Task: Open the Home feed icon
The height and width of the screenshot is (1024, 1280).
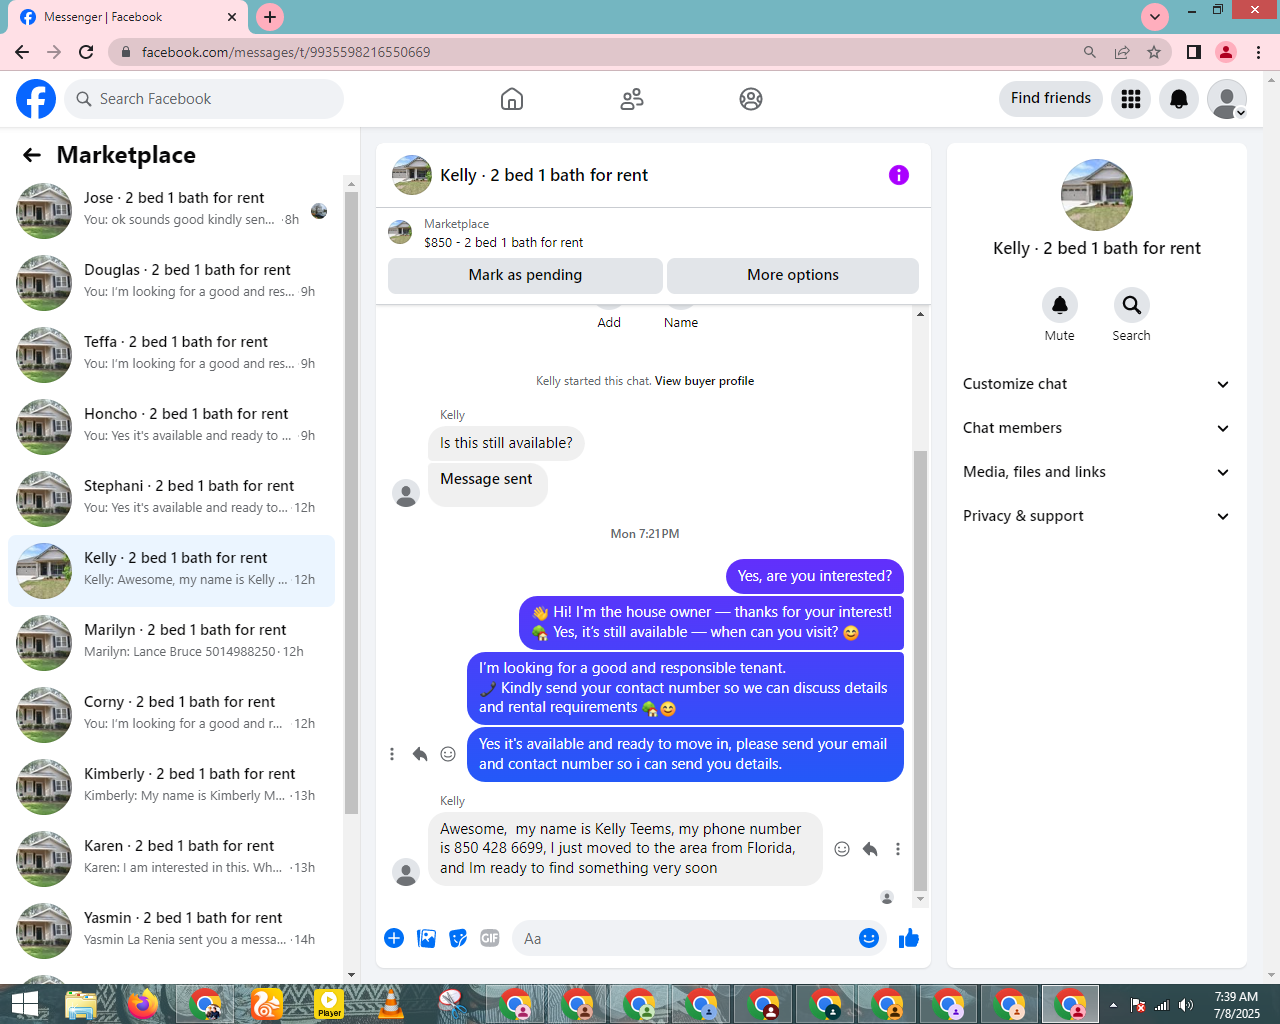Action: (512, 99)
